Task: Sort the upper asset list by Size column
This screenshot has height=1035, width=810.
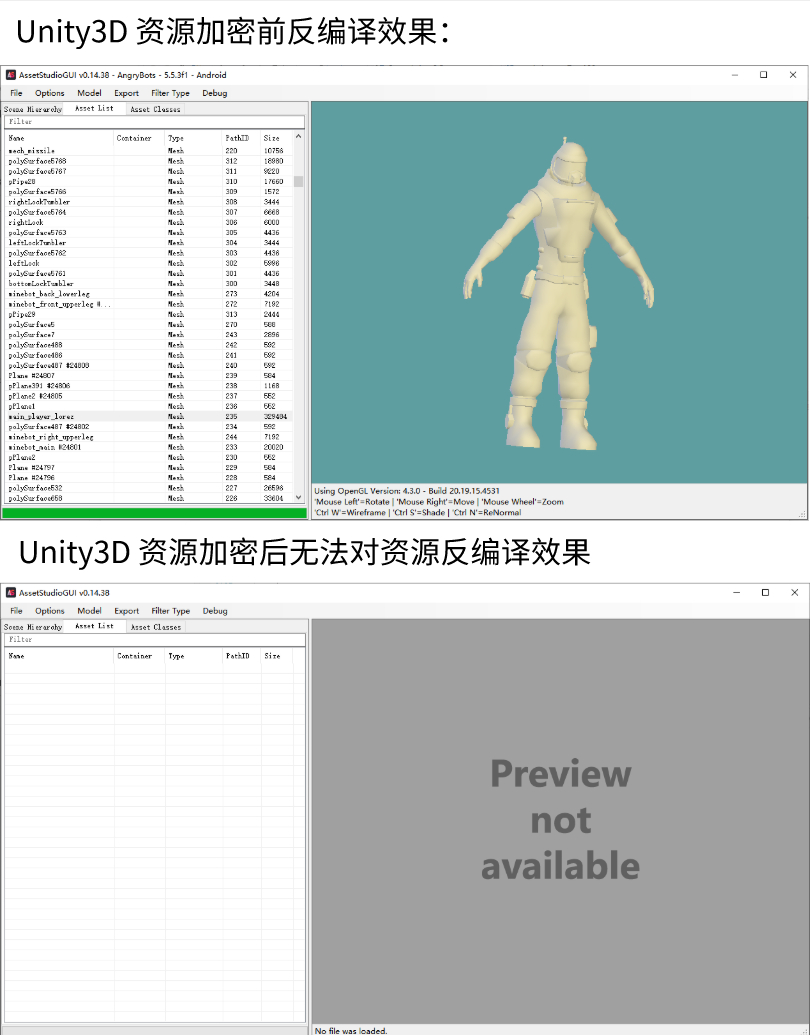Action: click(x=272, y=138)
